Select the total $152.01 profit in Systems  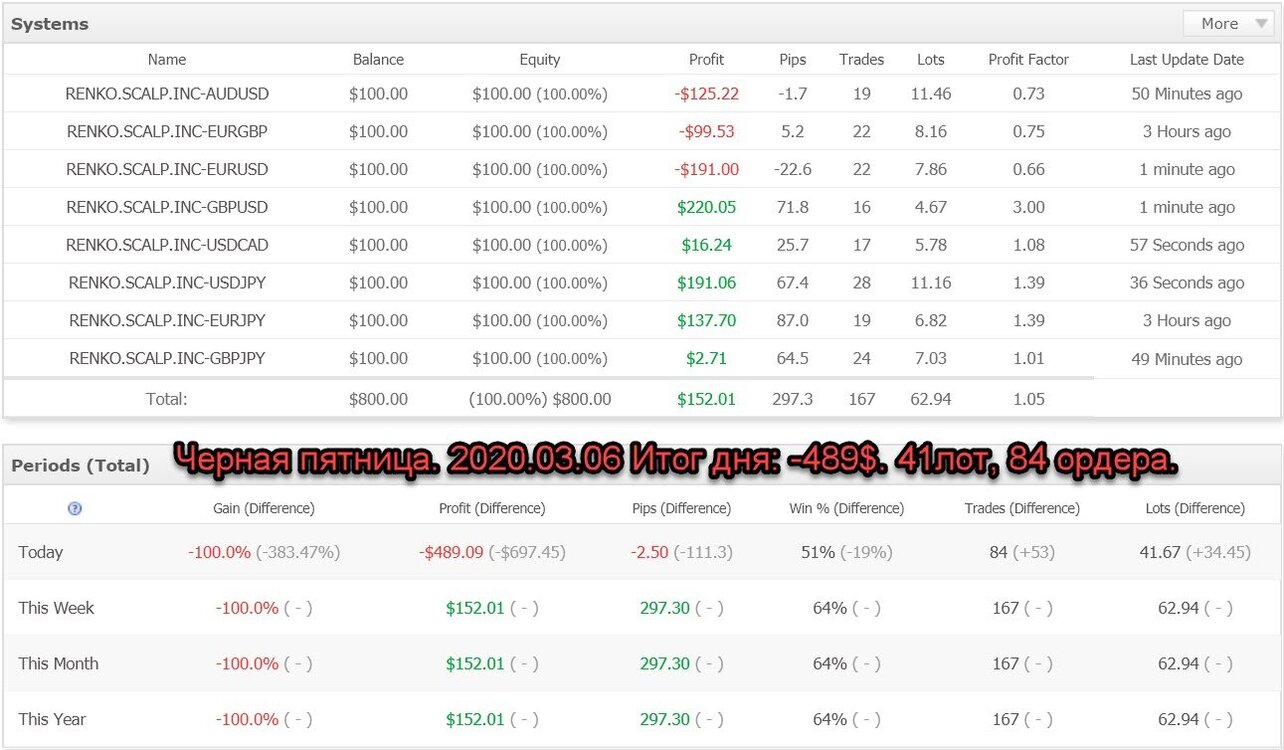pyautogui.click(x=706, y=399)
